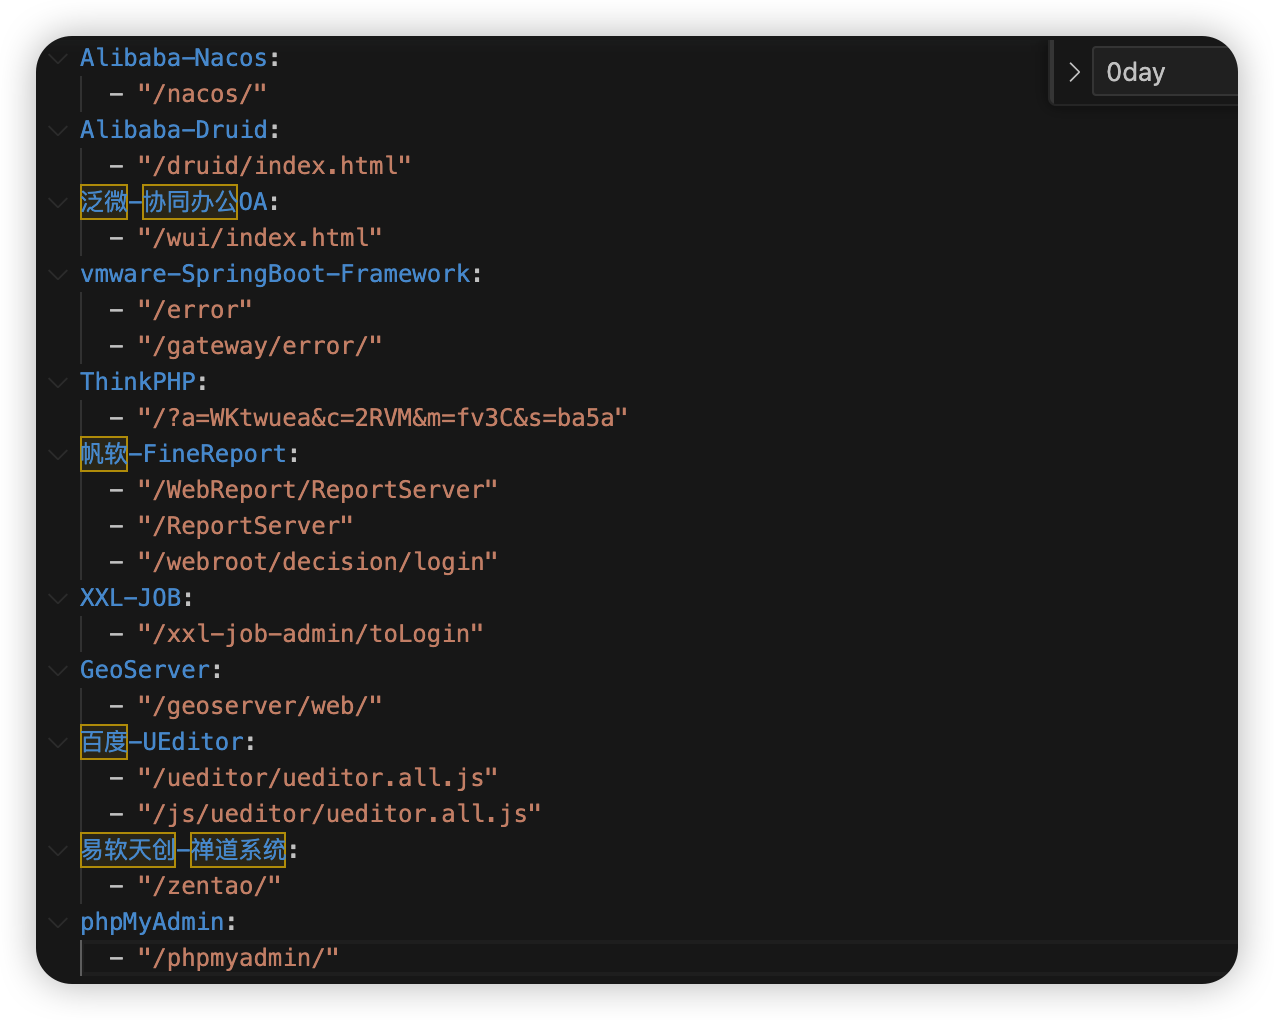Image resolution: width=1274 pixels, height=1020 pixels.
Task: Collapse the 泛微-协同办公OA fold chevron
Action: [58, 202]
